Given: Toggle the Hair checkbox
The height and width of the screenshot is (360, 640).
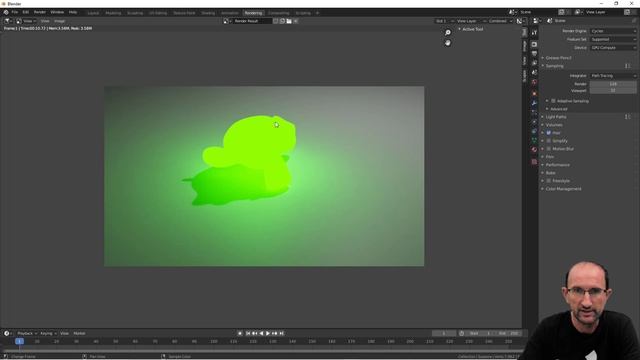Looking at the screenshot, I should (x=549, y=133).
